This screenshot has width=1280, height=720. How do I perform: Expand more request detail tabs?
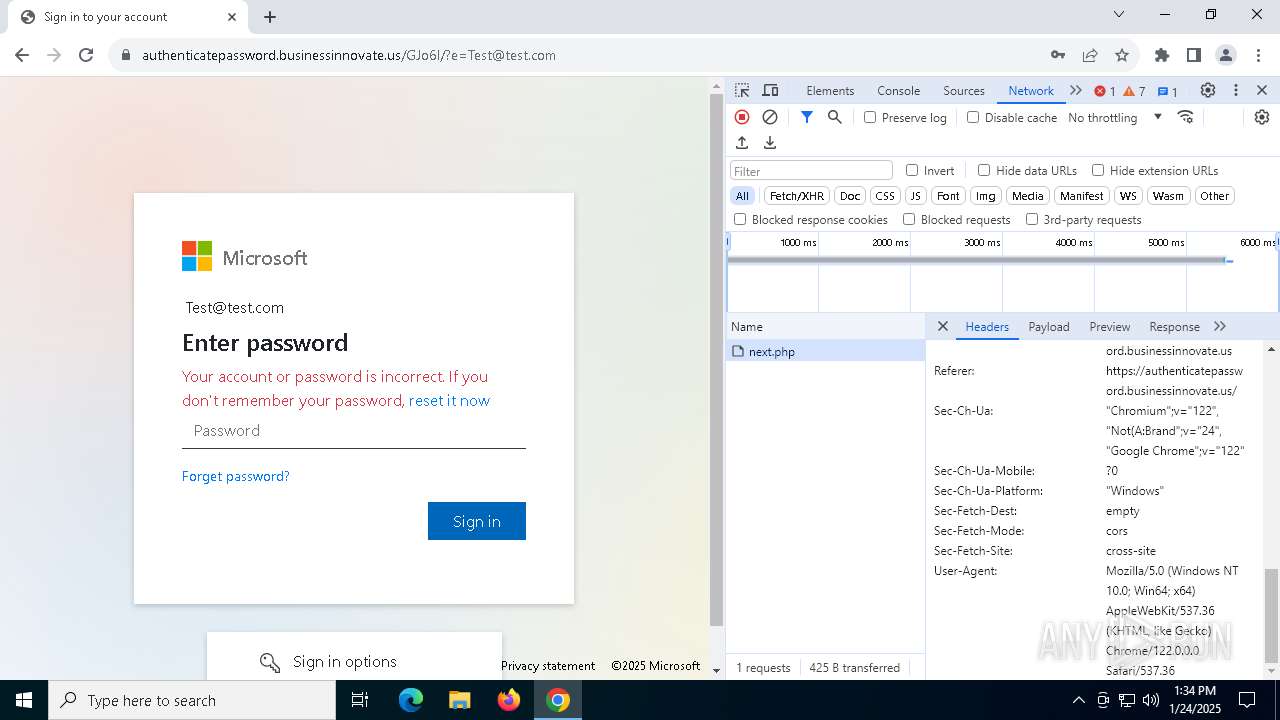pos(1220,326)
